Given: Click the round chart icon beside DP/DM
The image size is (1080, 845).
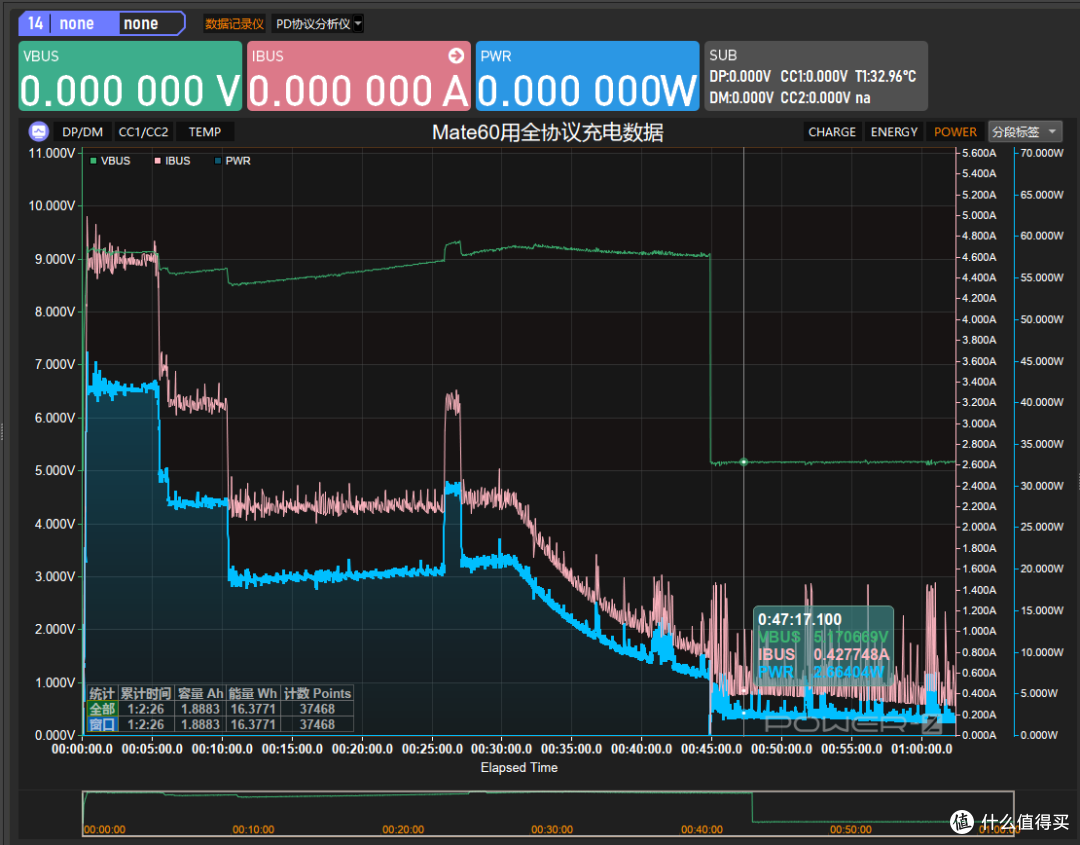Looking at the screenshot, I should pos(39,132).
